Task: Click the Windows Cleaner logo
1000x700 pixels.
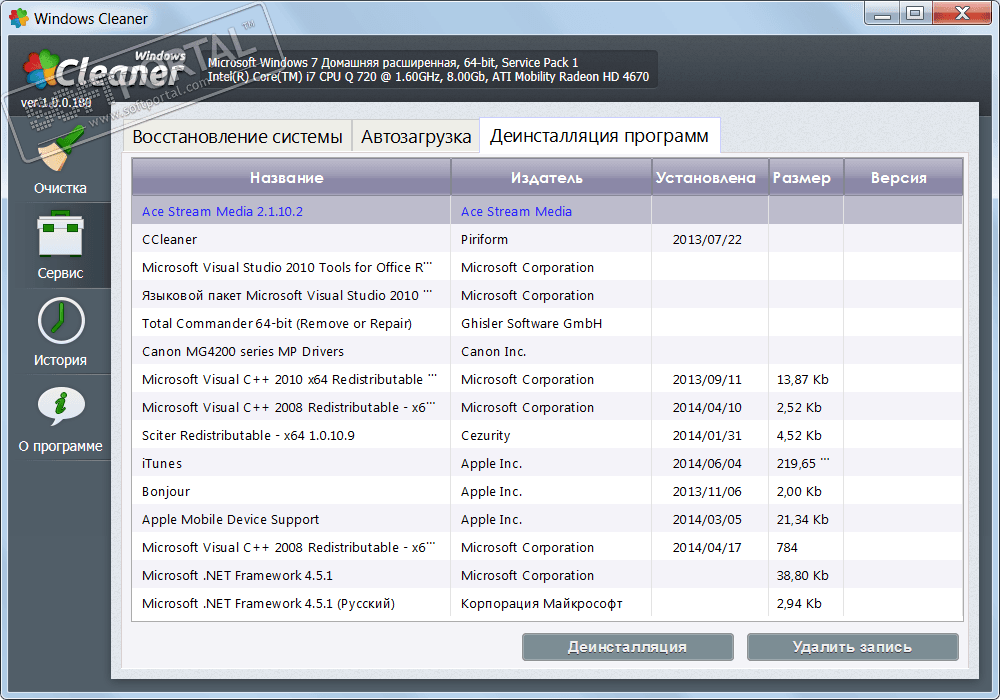Action: (105, 69)
